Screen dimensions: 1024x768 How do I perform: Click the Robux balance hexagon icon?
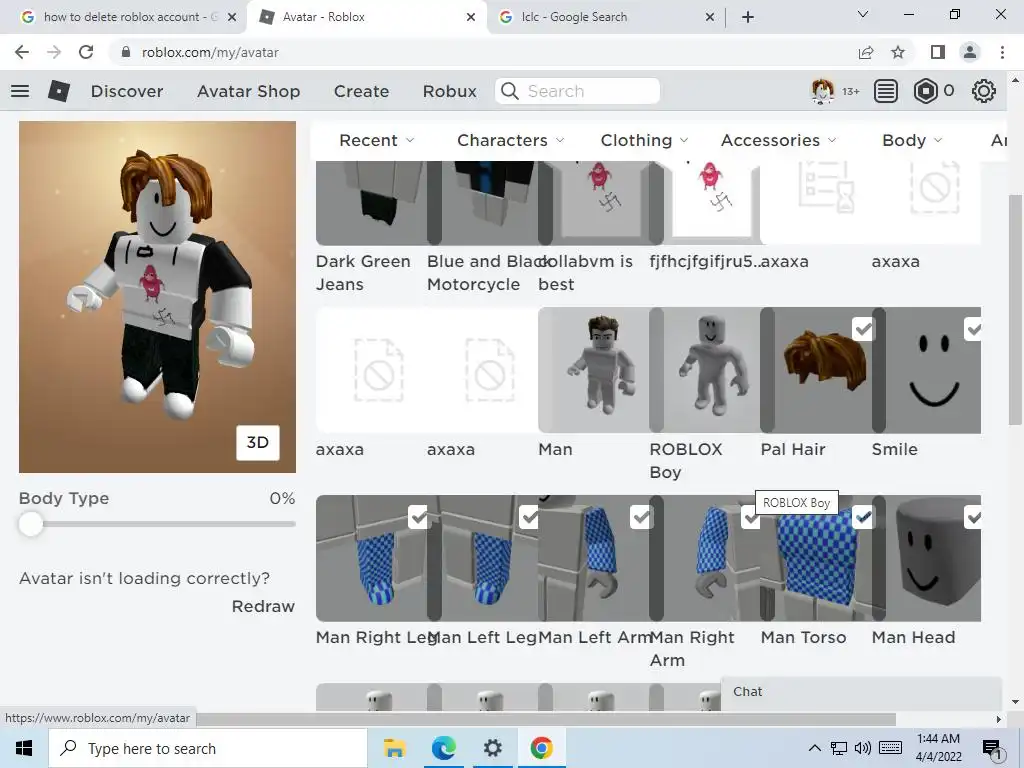click(925, 91)
